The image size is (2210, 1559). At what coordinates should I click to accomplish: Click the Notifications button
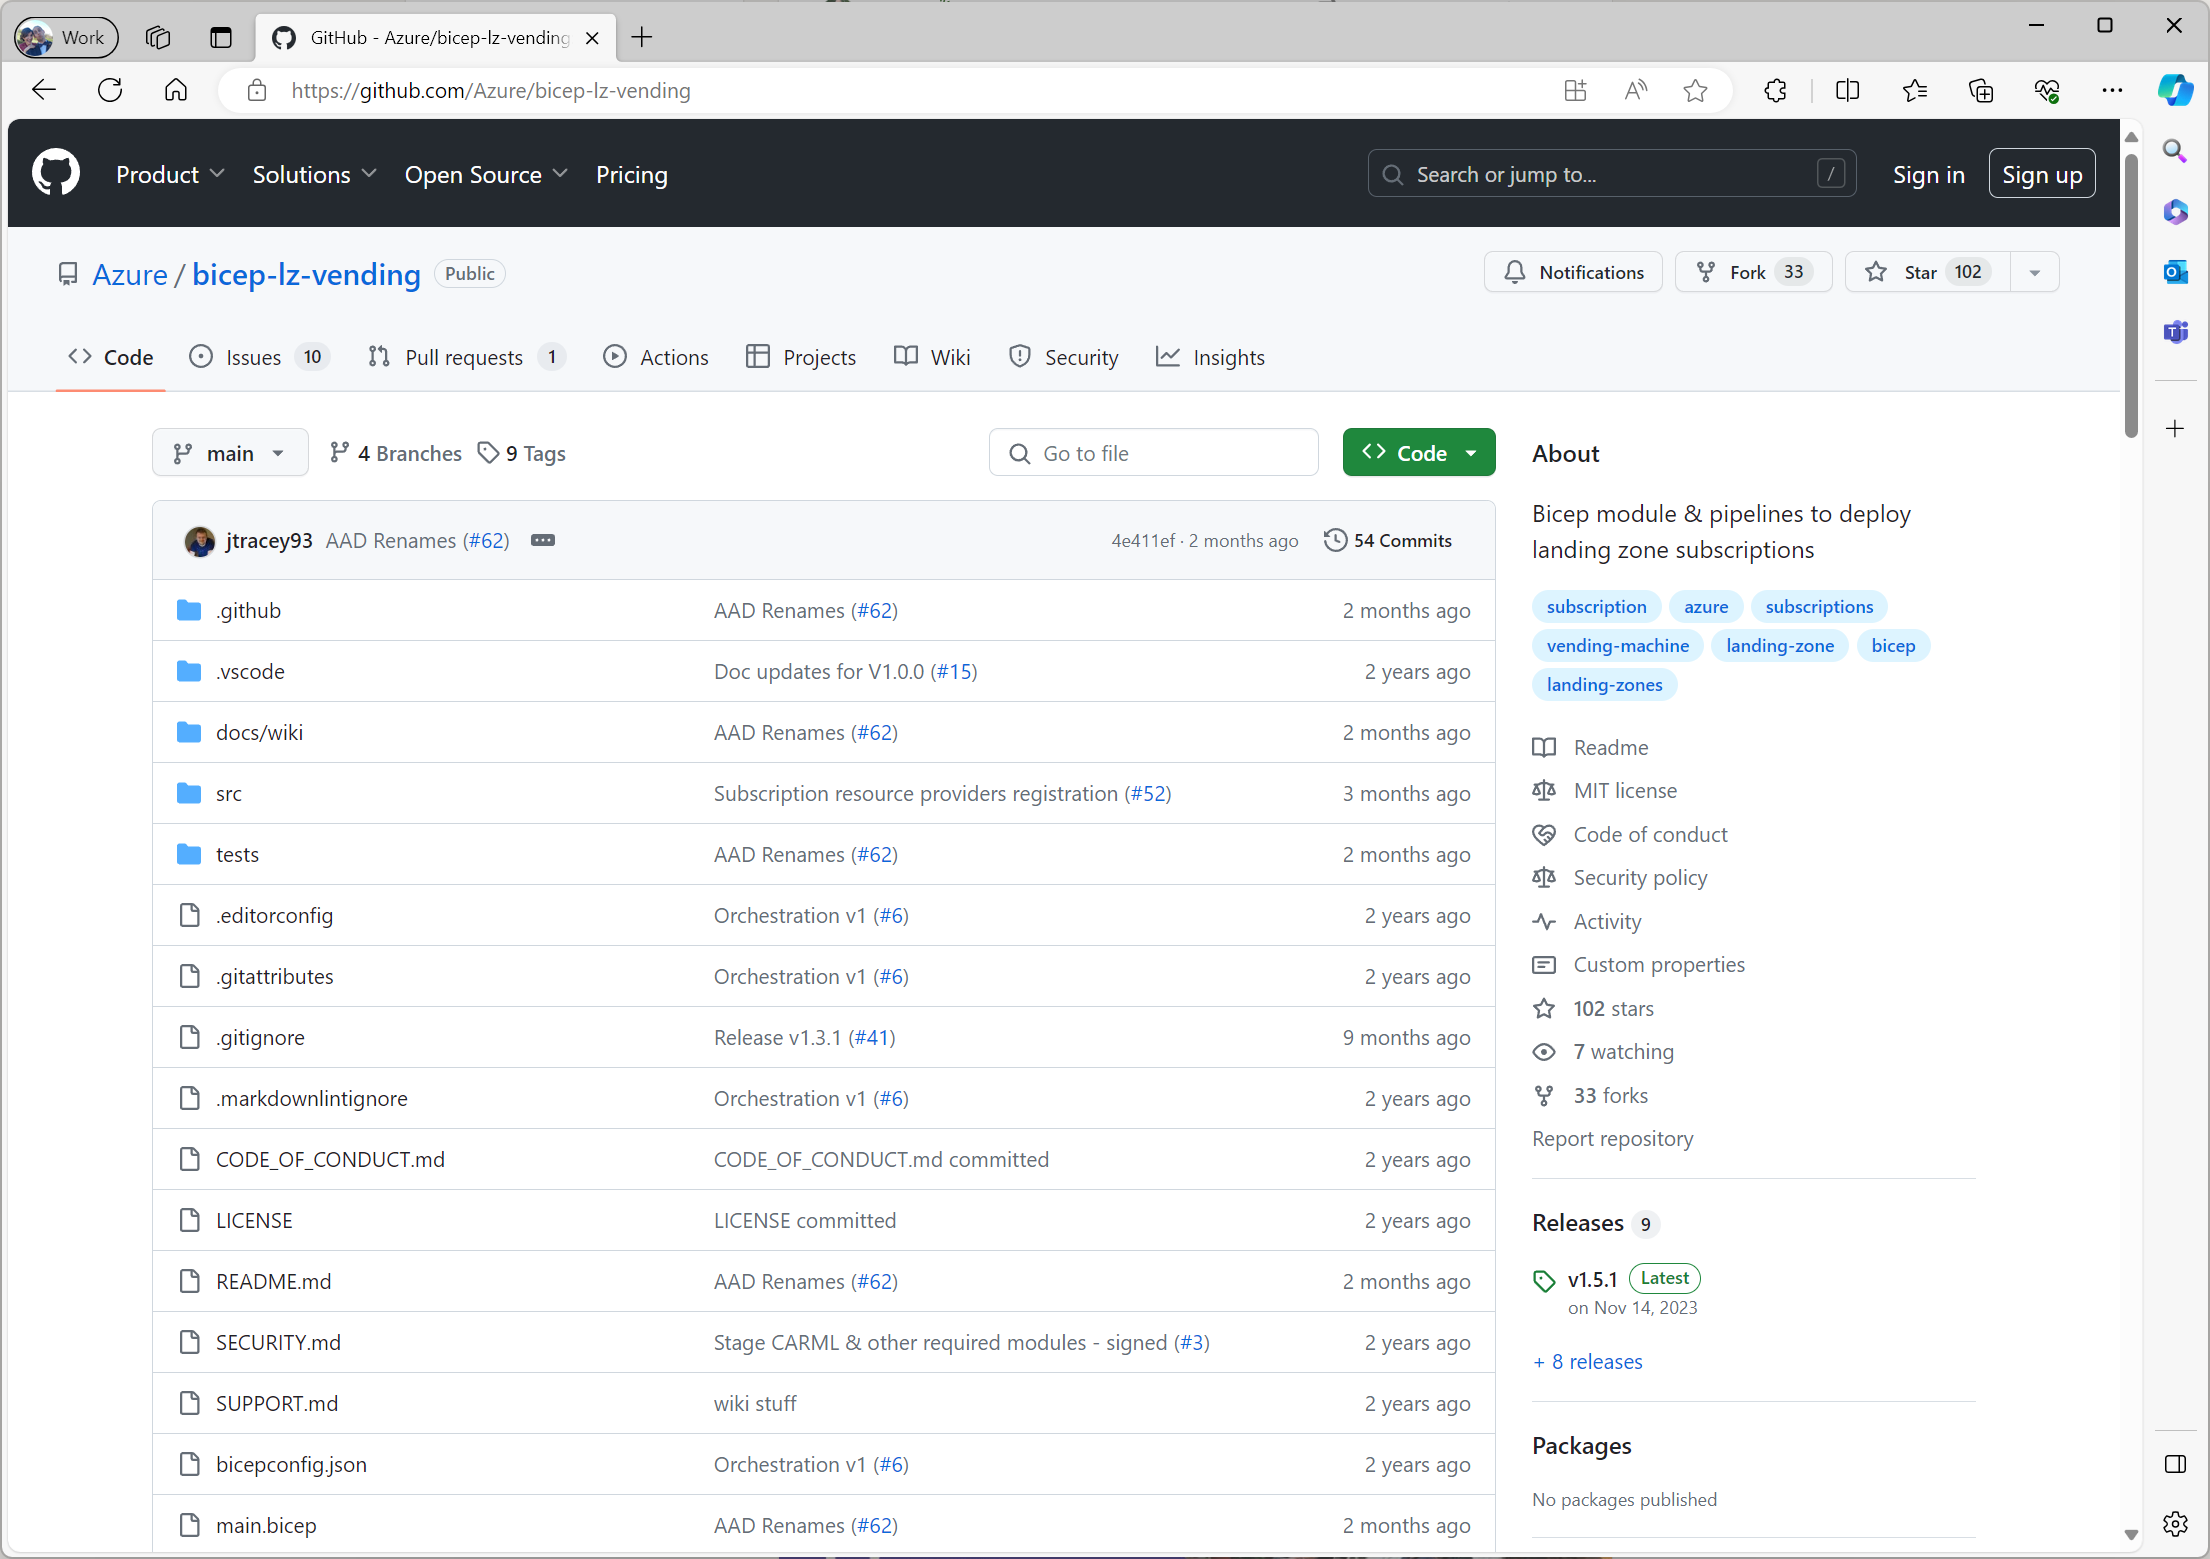pos(1573,272)
